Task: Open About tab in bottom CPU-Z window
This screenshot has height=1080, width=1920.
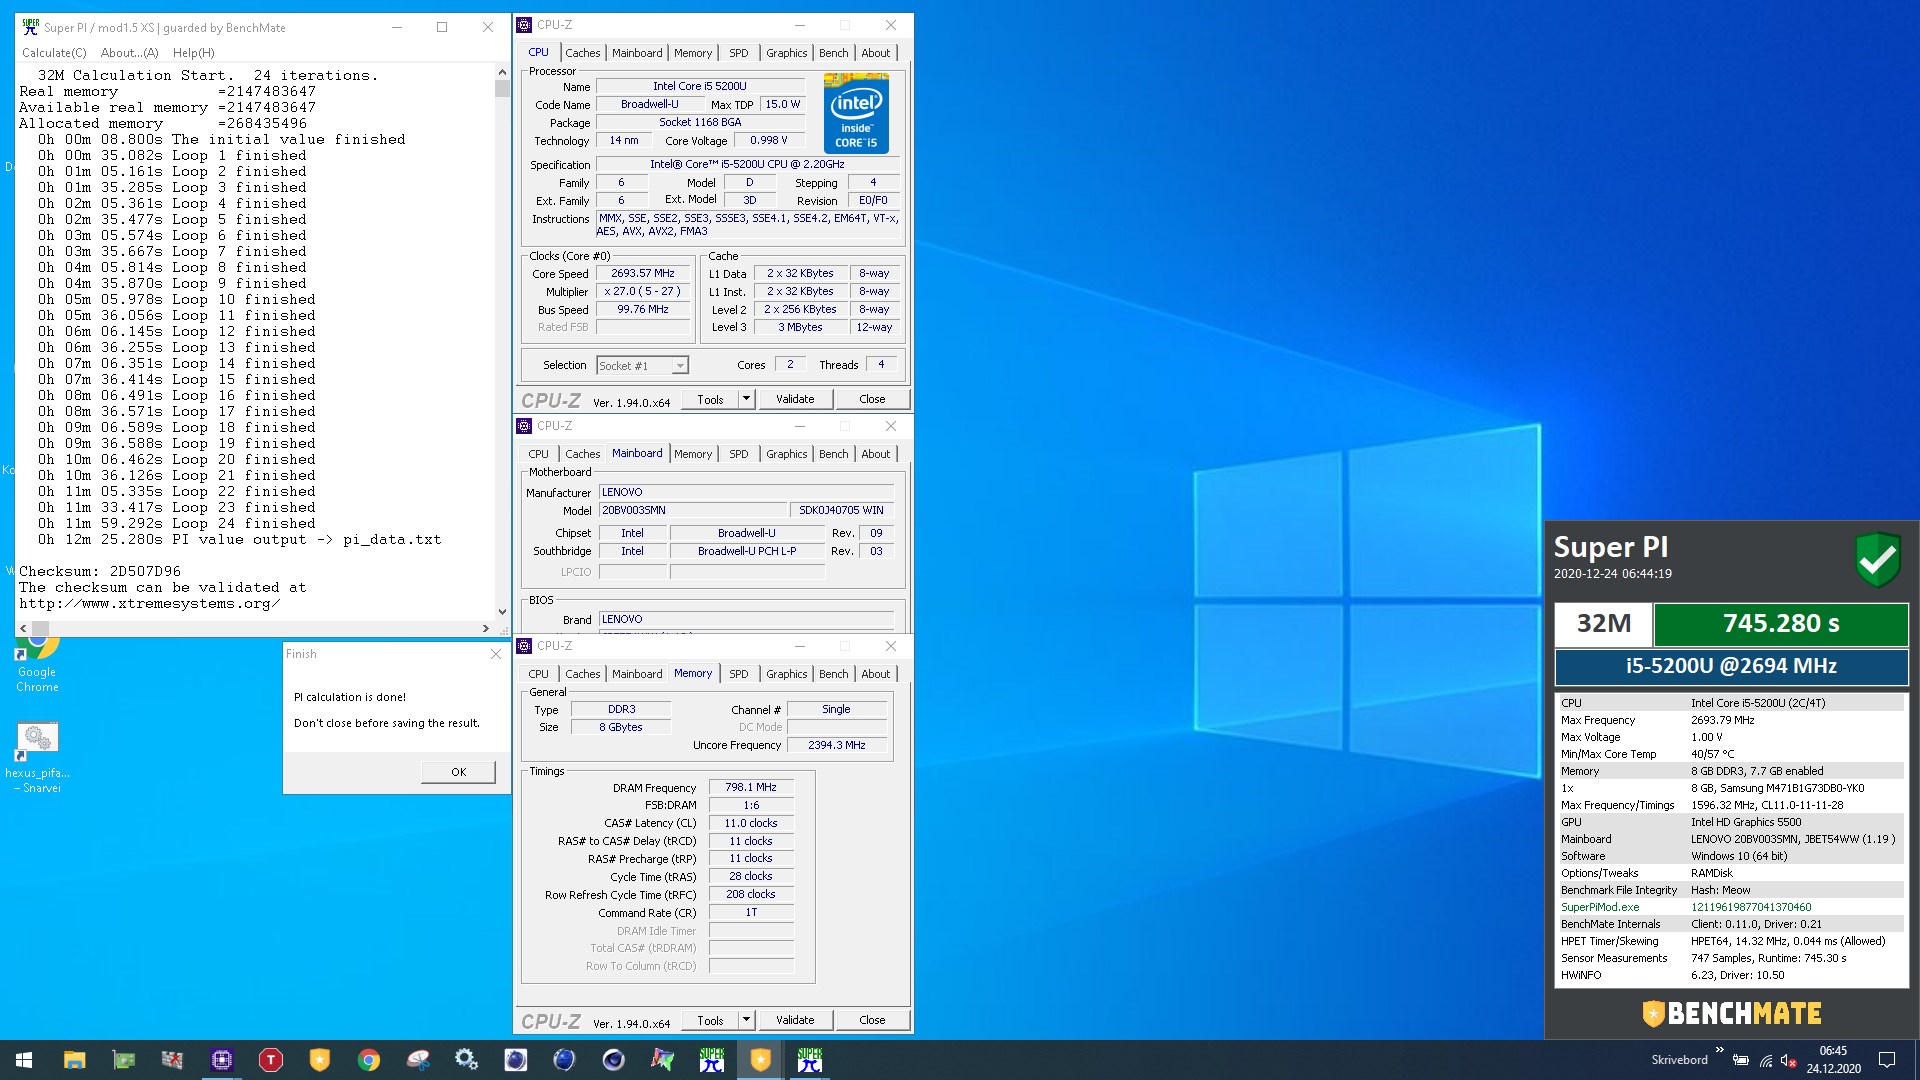Action: (x=875, y=674)
